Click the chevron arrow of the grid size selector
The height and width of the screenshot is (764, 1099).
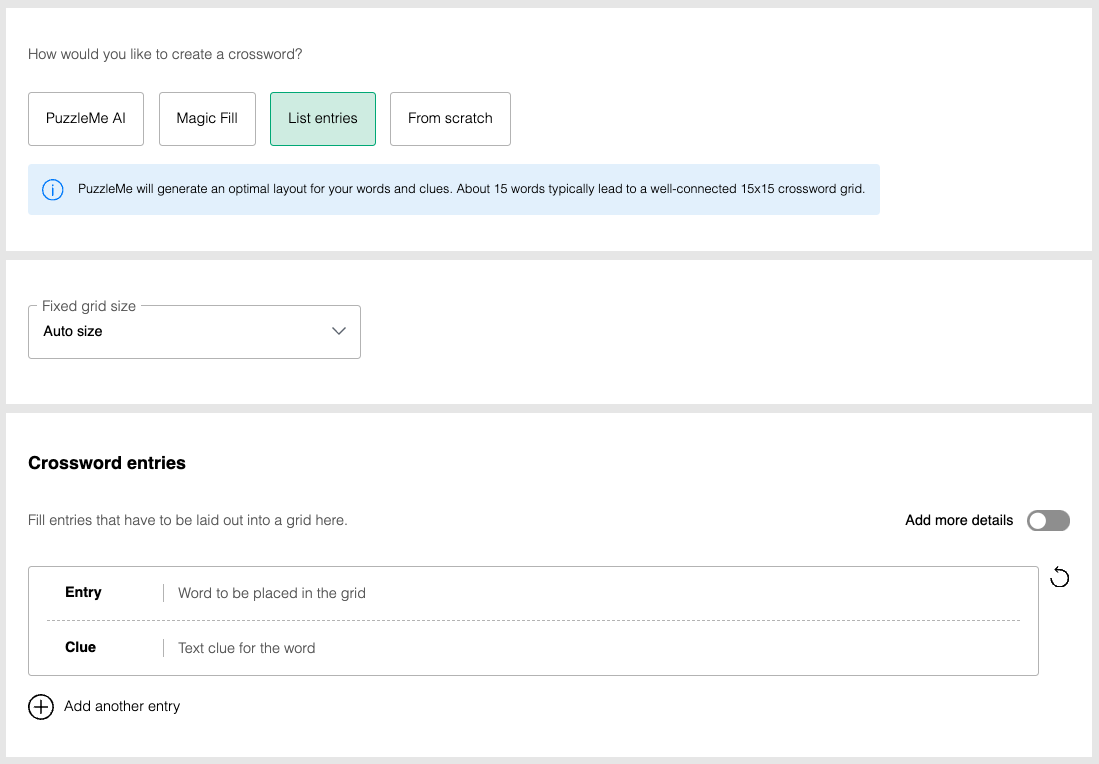[339, 332]
